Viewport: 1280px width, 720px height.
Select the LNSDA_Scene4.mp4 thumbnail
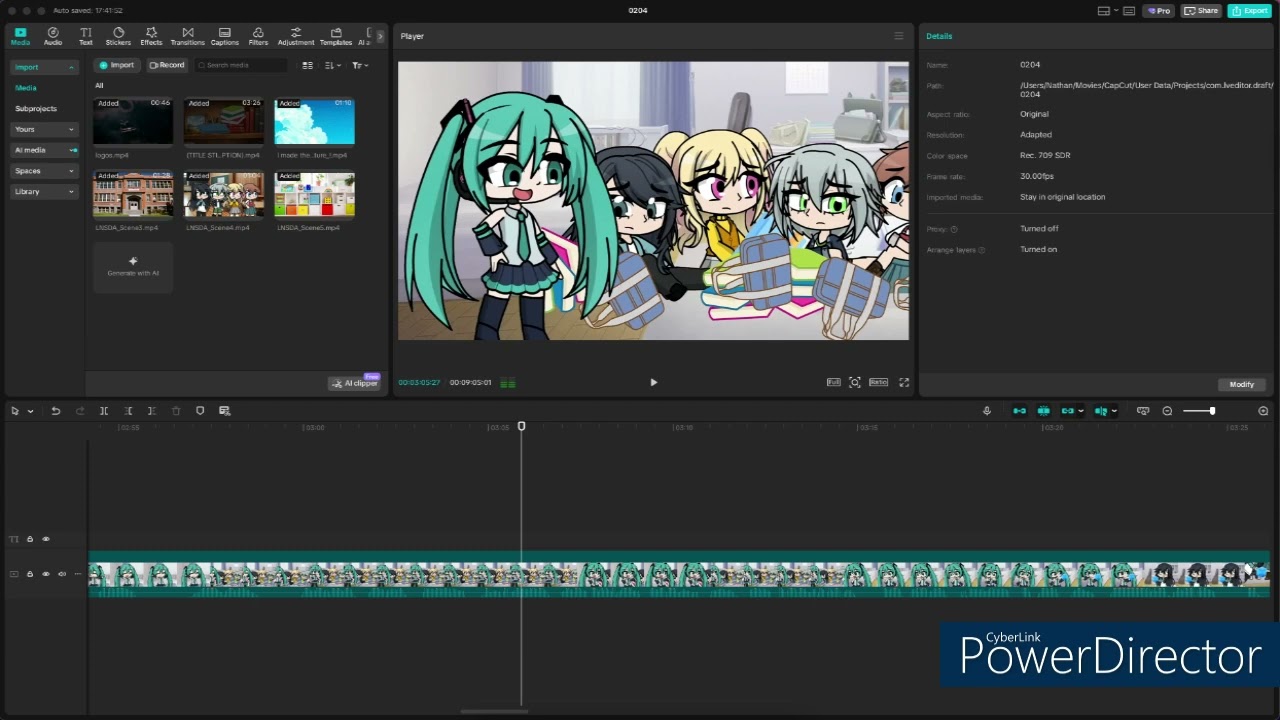pyautogui.click(x=224, y=195)
